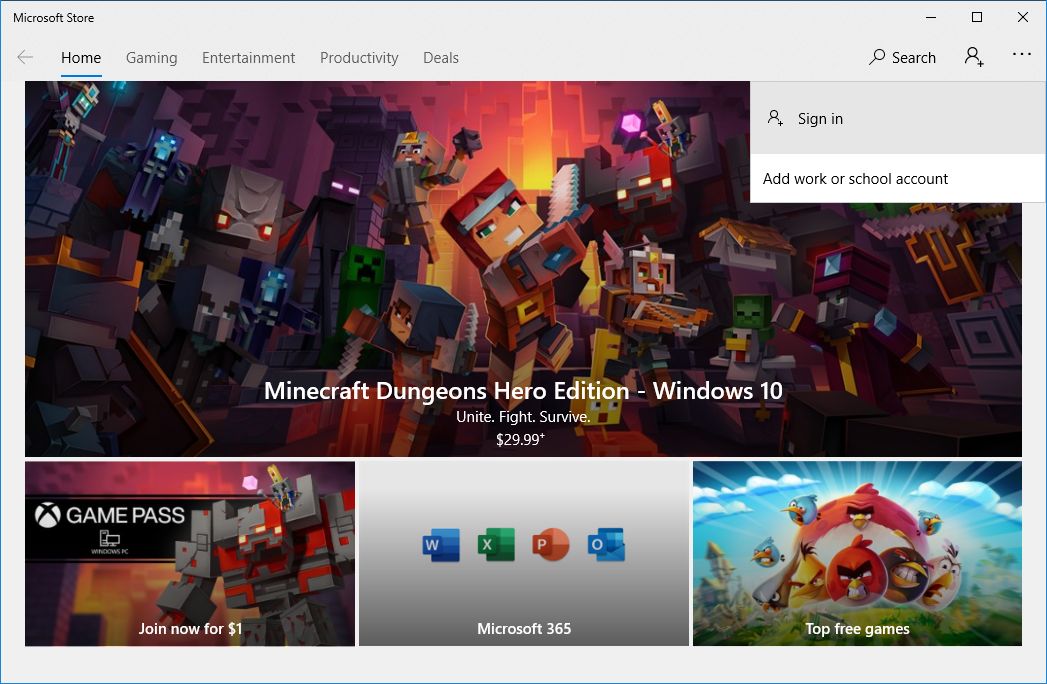Click the user account icon

pyautogui.click(x=973, y=57)
